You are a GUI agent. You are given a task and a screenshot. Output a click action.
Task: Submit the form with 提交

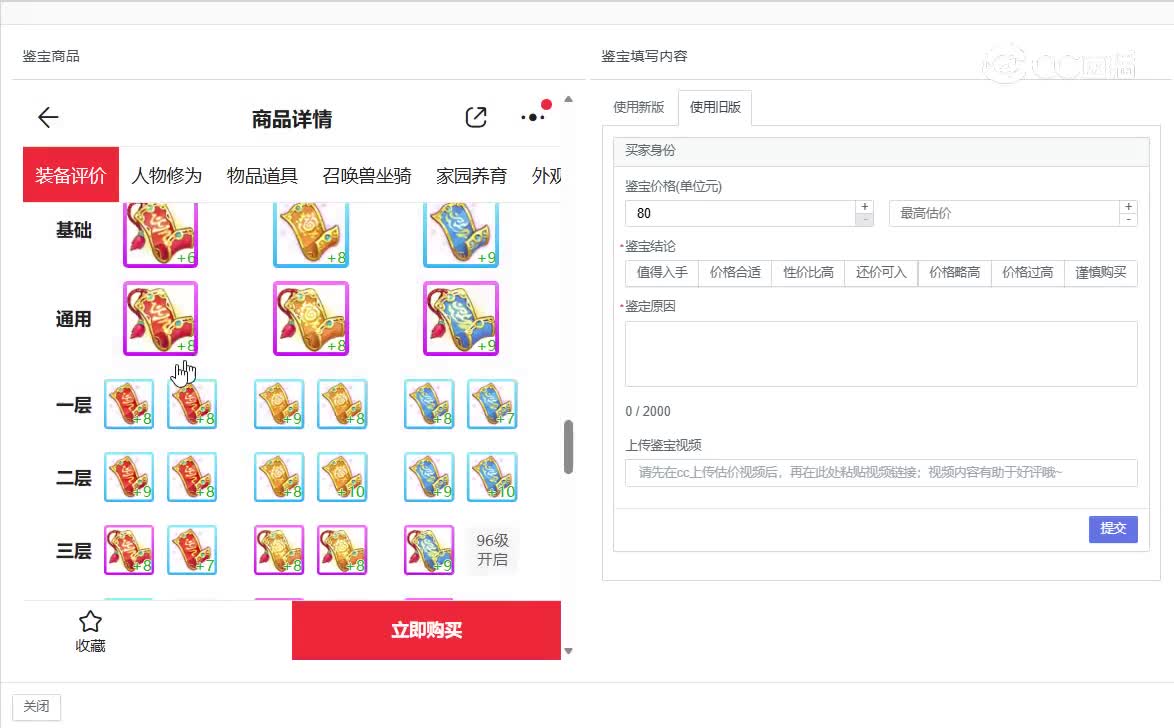click(1113, 529)
